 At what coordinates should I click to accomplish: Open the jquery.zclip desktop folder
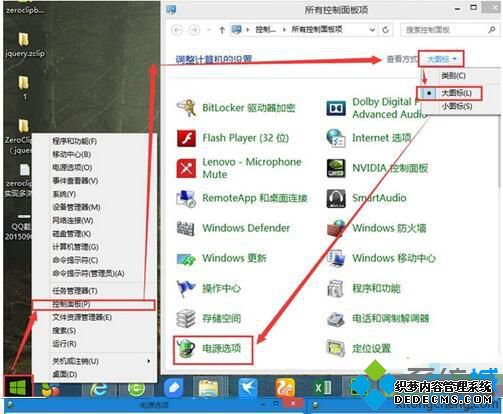[x=25, y=45]
